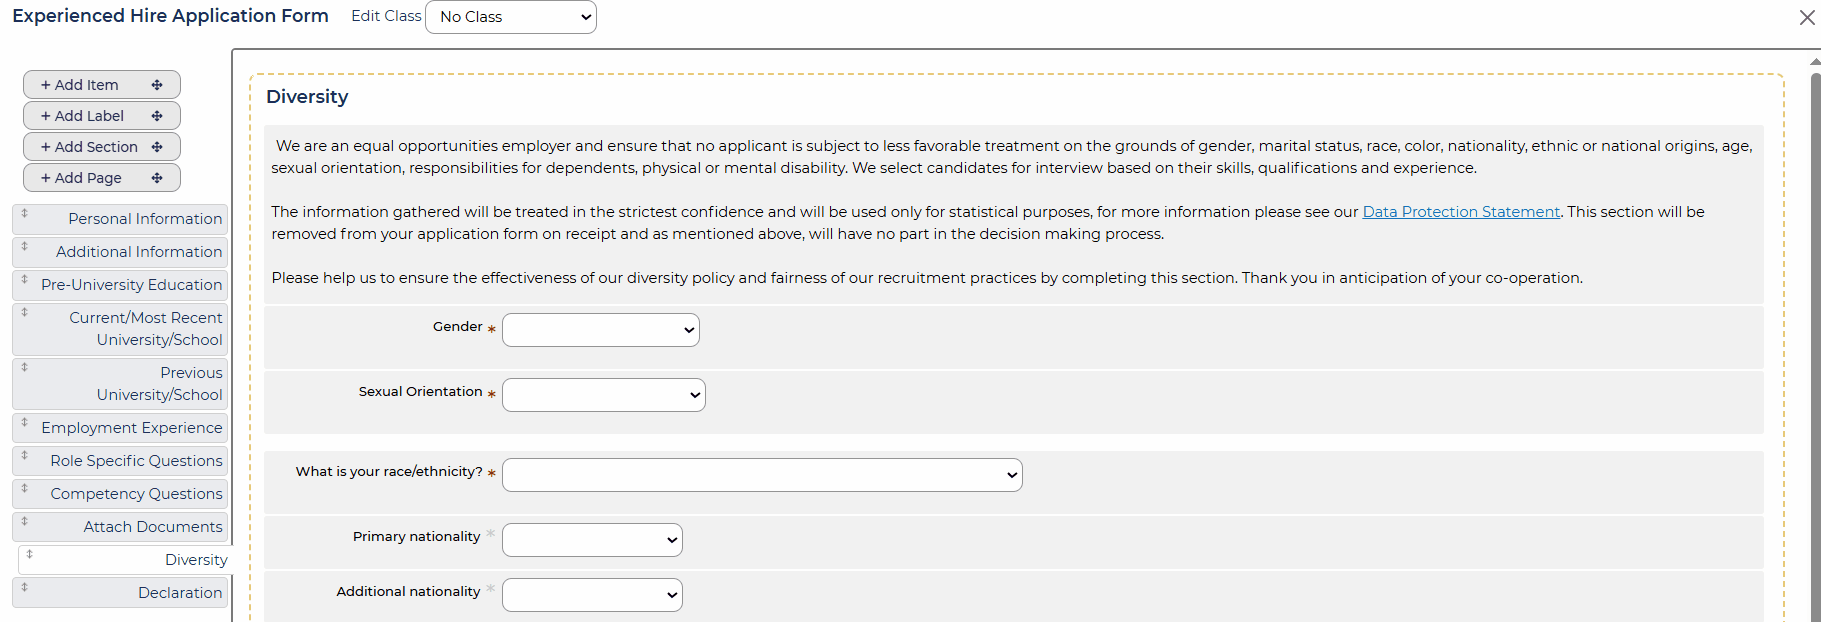Close the application form editor
Screen dimensions: 1821x622
click(1806, 18)
